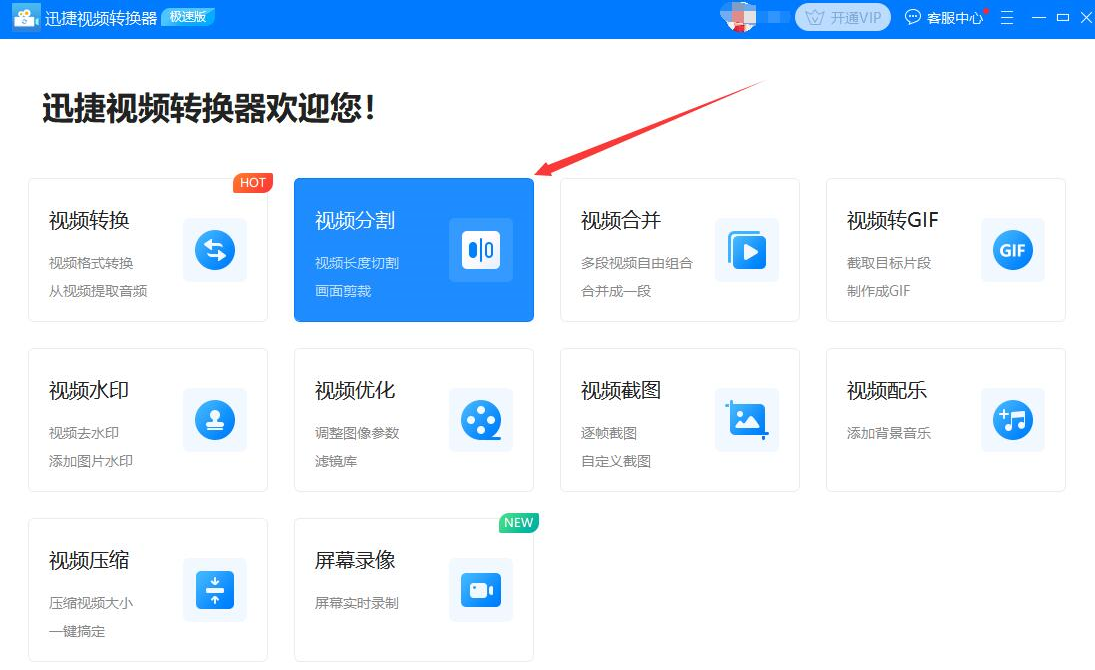Viewport: 1095px width, 670px height.
Task: Click the round GIF icon
Action: pyautogui.click(x=1013, y=250)
